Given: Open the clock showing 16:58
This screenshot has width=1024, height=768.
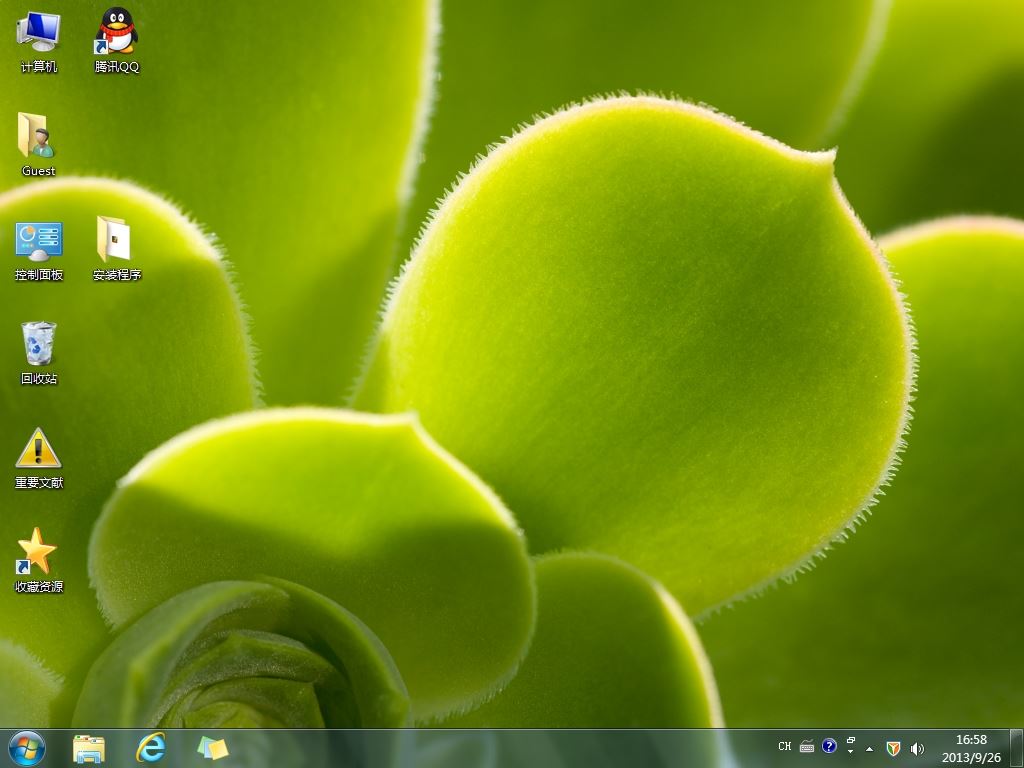Looking at the screenshot, I should click(971, 748).
